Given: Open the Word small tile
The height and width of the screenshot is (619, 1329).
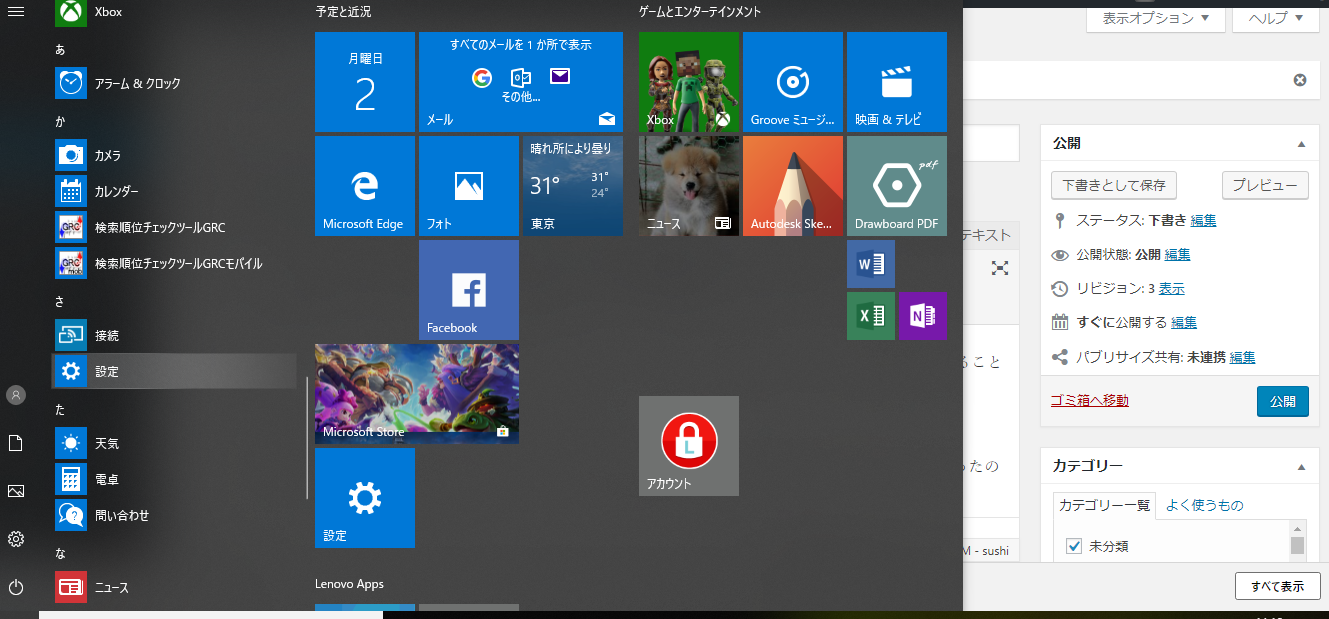Looking at the screenshot, I should pyautogui.click(x=870, y=264).
